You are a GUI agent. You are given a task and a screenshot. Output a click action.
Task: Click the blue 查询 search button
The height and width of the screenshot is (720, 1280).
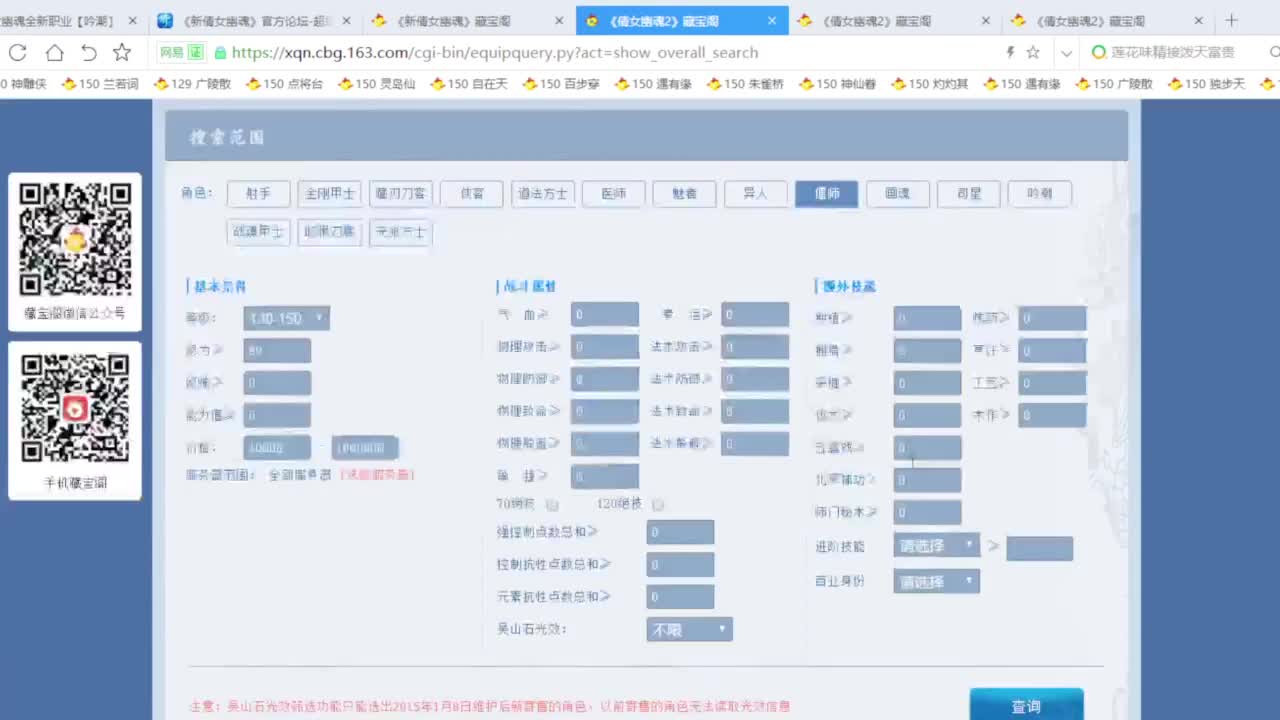tap(1026, 705)
